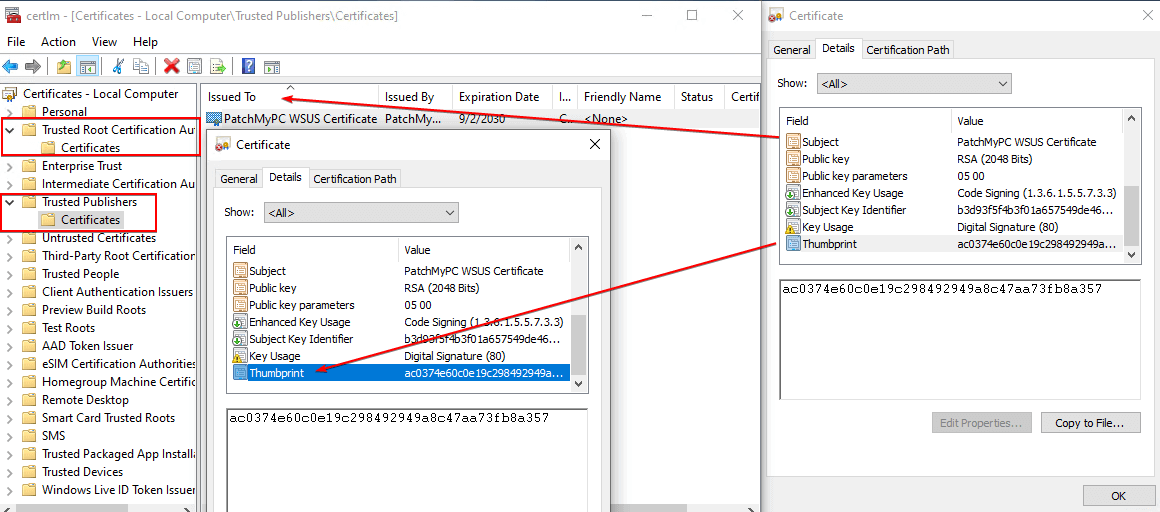The width and height of the screenshot is (1160, 512).
Task: Select Thumbprint field in front Certificate dialog
Action: coord(399,373)
